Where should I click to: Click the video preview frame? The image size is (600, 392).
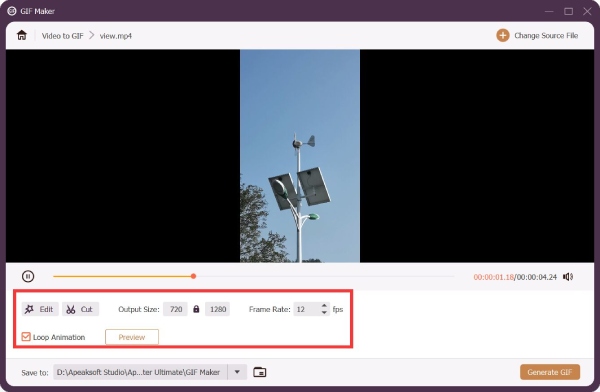pos(300,156)
